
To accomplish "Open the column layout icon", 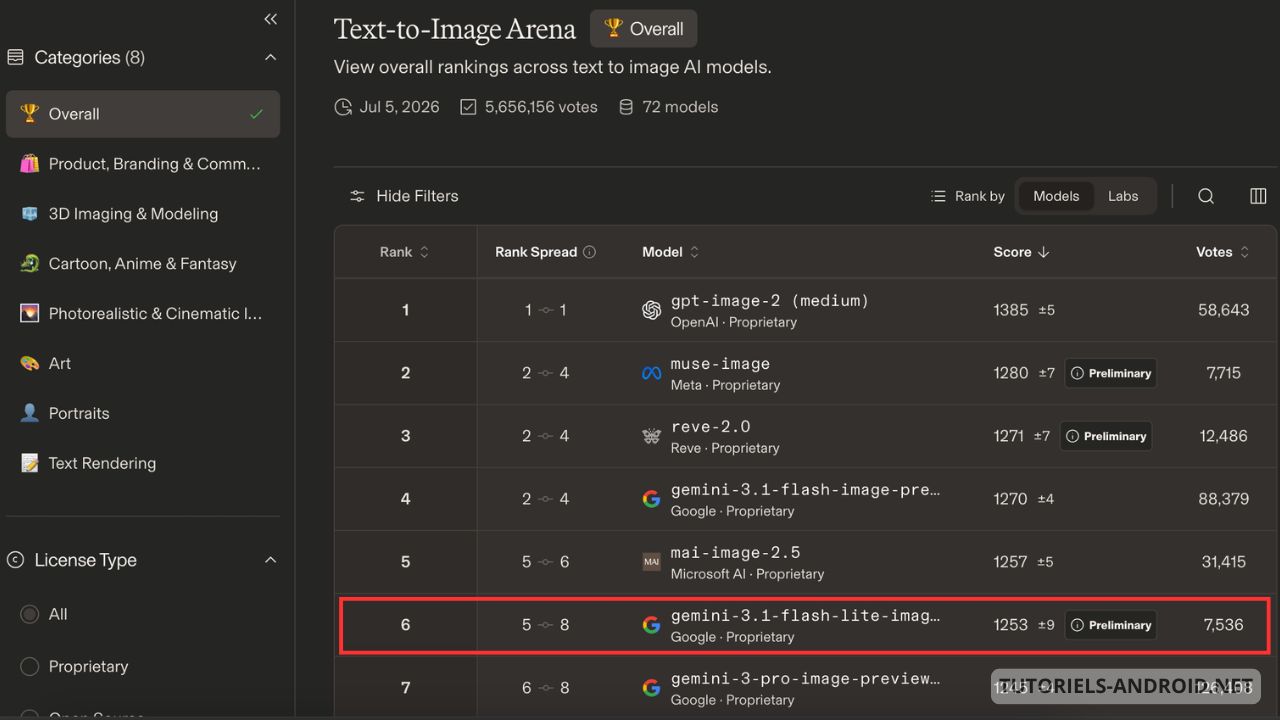I will pyautogui.click(x=1259, y=196).
